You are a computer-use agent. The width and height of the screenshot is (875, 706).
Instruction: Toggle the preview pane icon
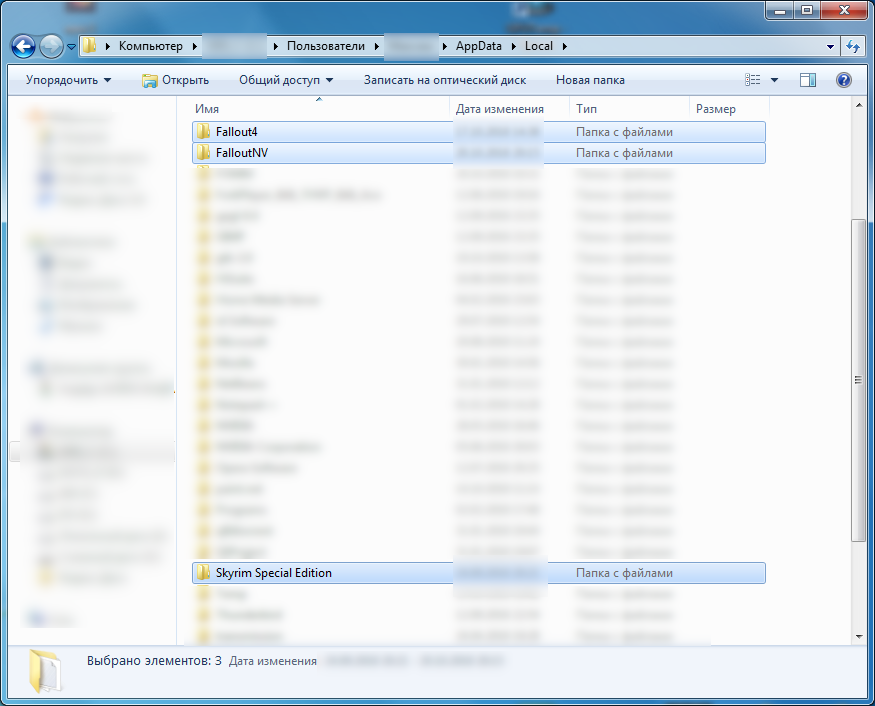(808, 80)
